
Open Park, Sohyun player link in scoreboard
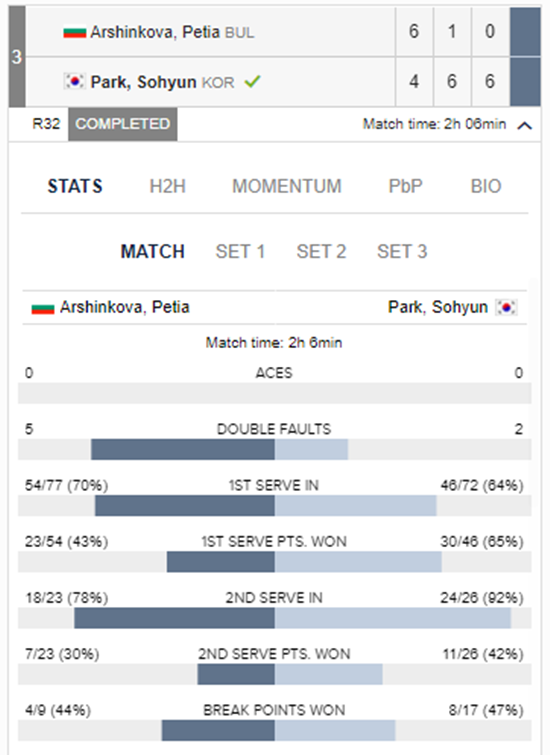(144, 82)
